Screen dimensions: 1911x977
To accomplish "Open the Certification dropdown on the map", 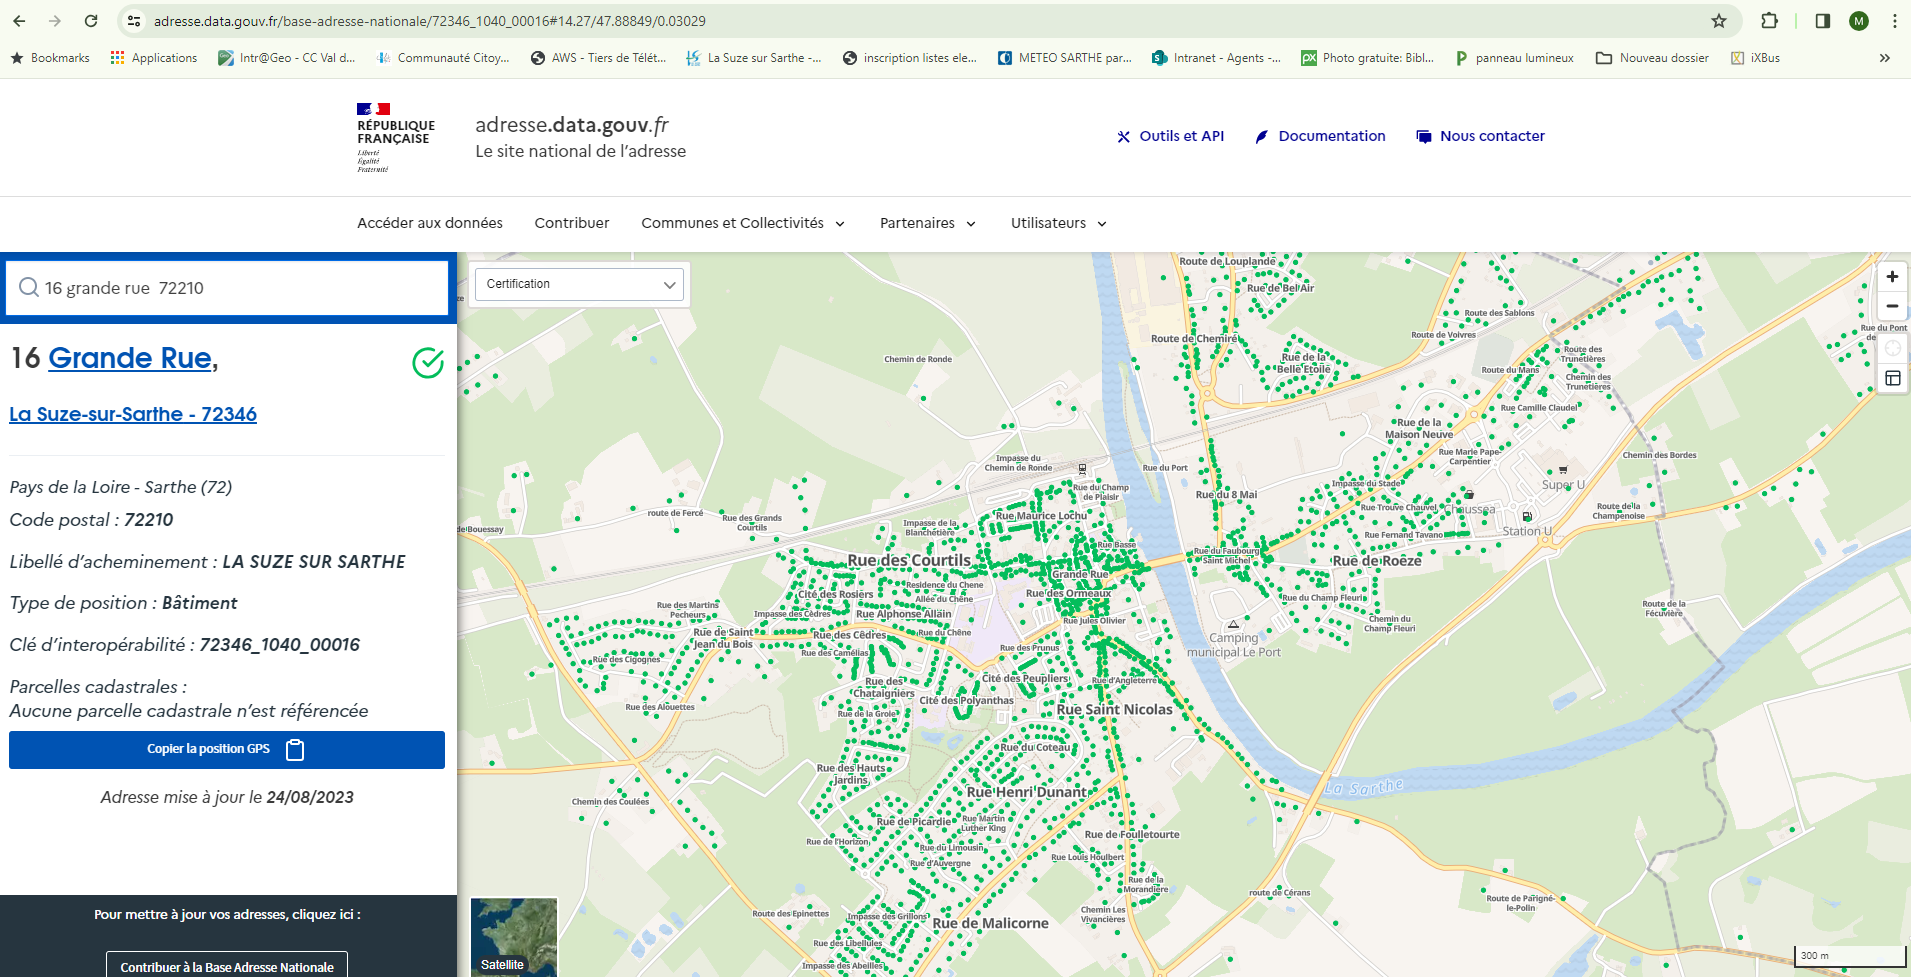I will (580, 285).
